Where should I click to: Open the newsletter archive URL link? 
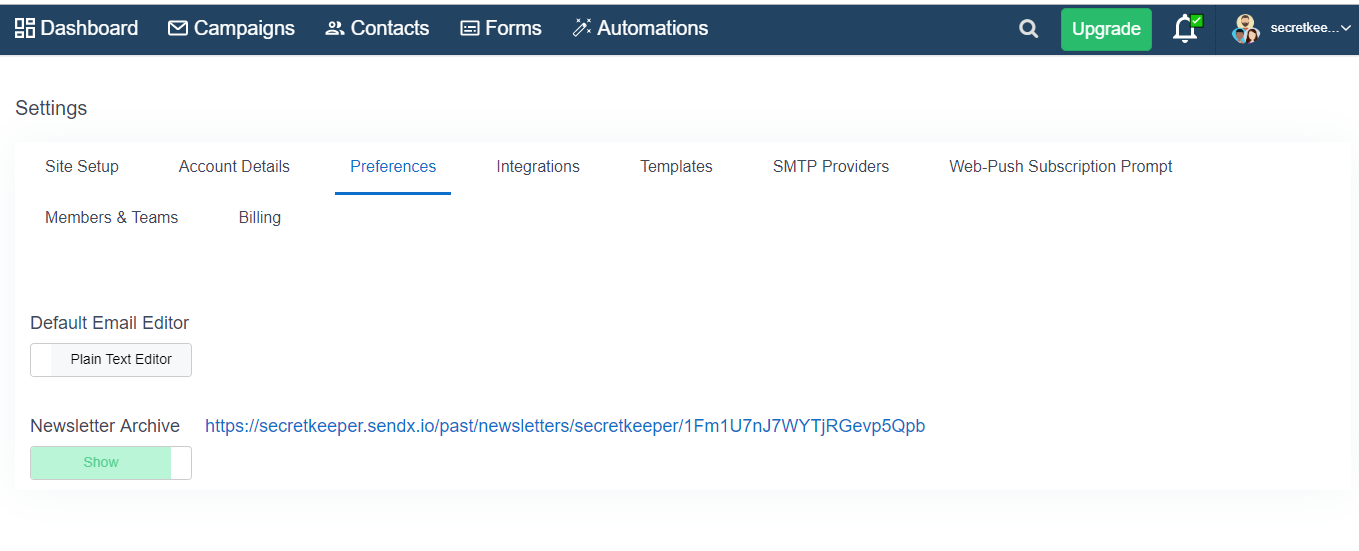(565, 426)
